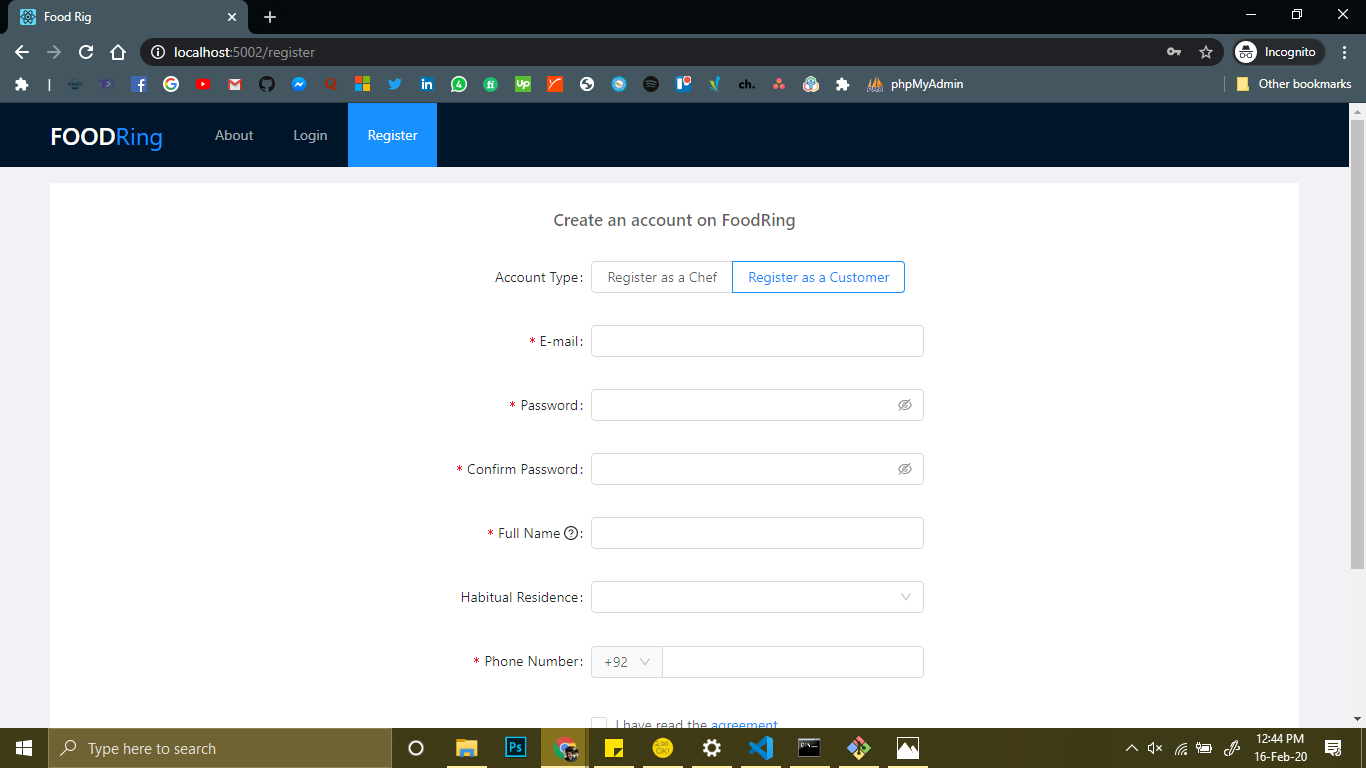Open Command Prompt from the taskbar
The image size is (1366, 768).
point(809,748)
